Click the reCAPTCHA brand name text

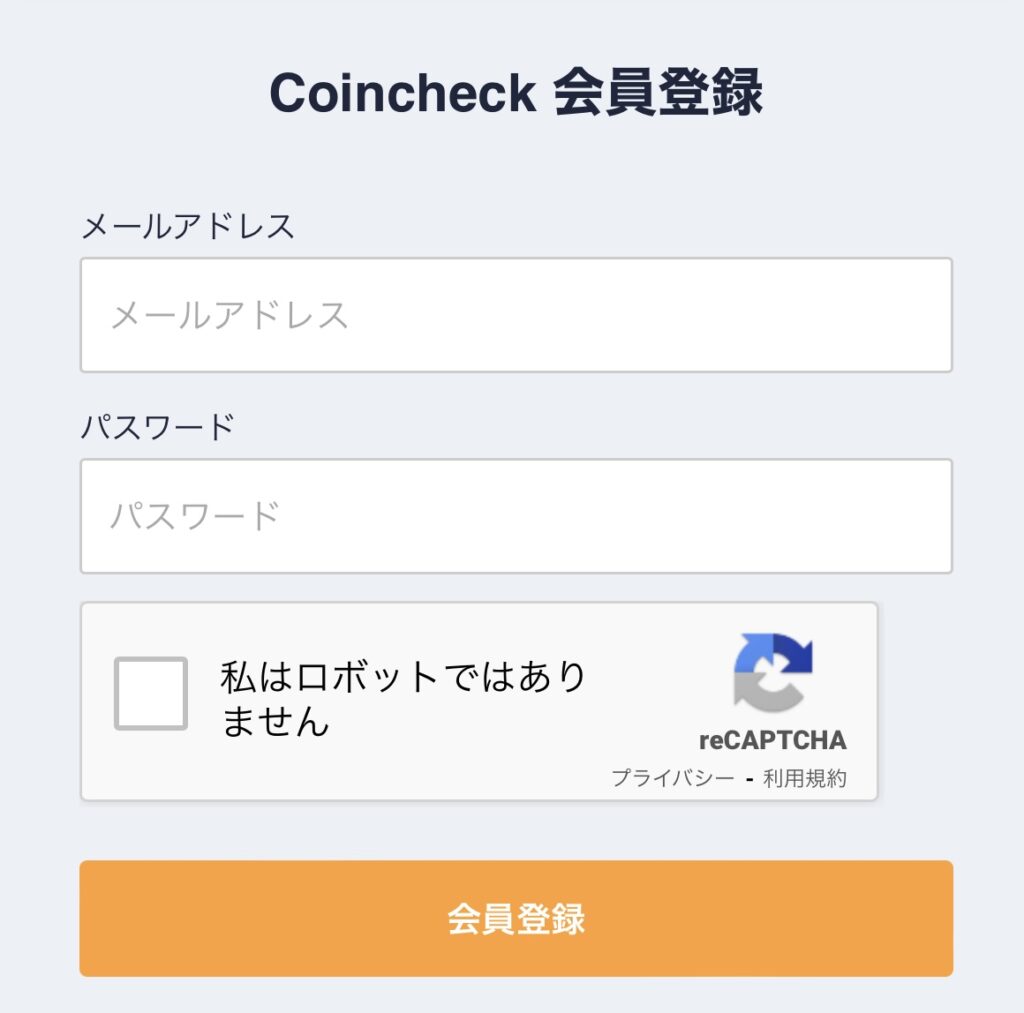(x=772, y=741)
